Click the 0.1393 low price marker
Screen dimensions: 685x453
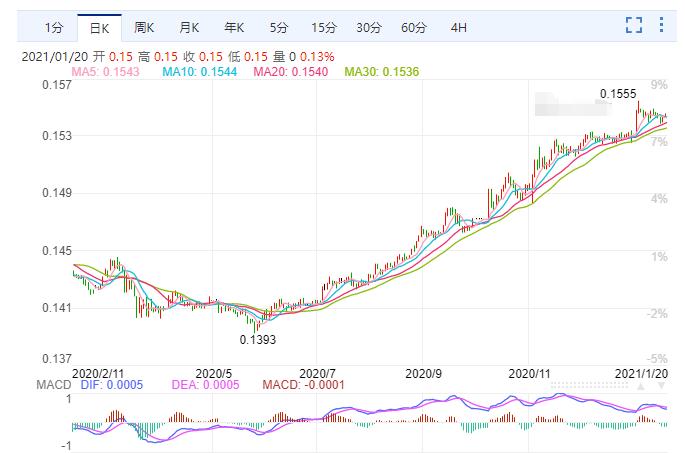(258, 339)
